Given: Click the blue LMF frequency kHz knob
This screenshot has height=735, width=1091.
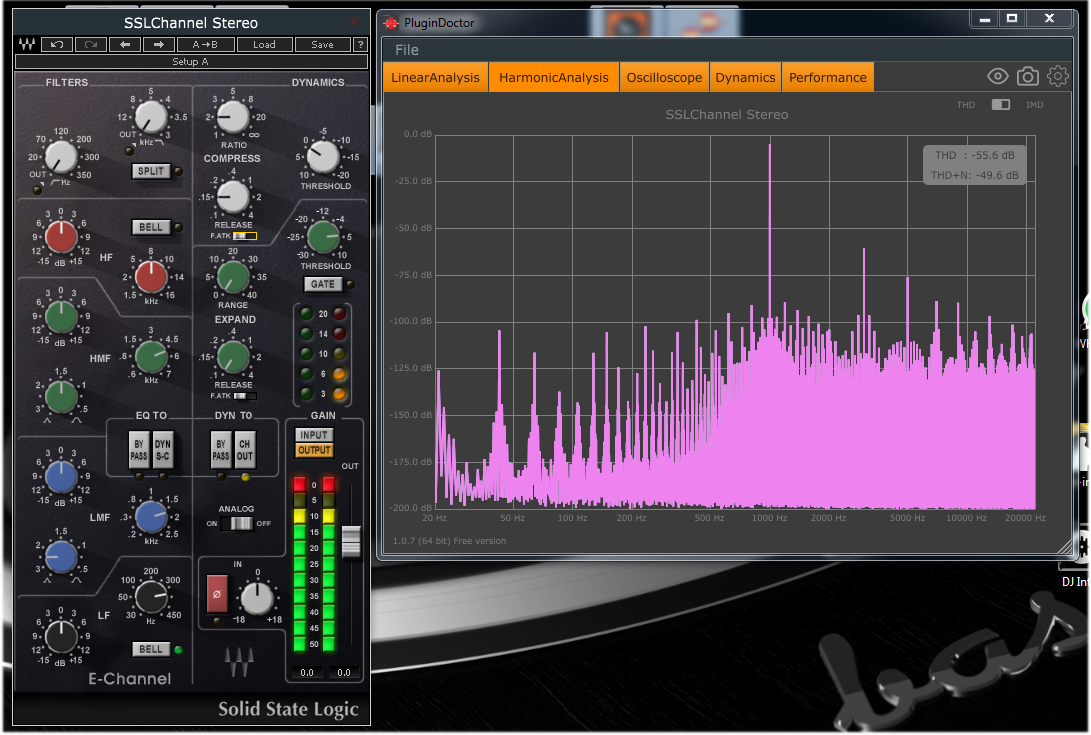Looking at the screenshot, I should click(150, 518).
